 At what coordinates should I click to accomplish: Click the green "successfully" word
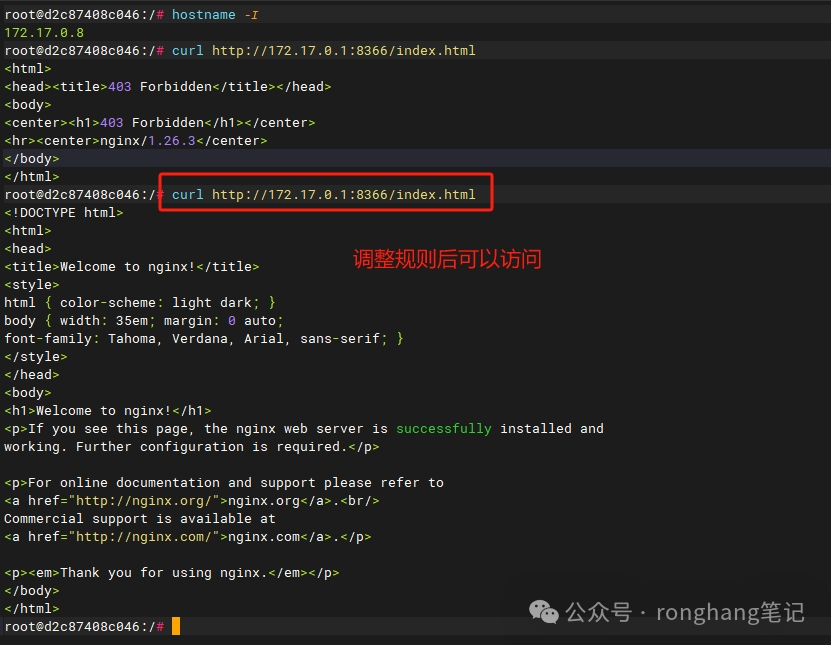click(x=443, y=428)
